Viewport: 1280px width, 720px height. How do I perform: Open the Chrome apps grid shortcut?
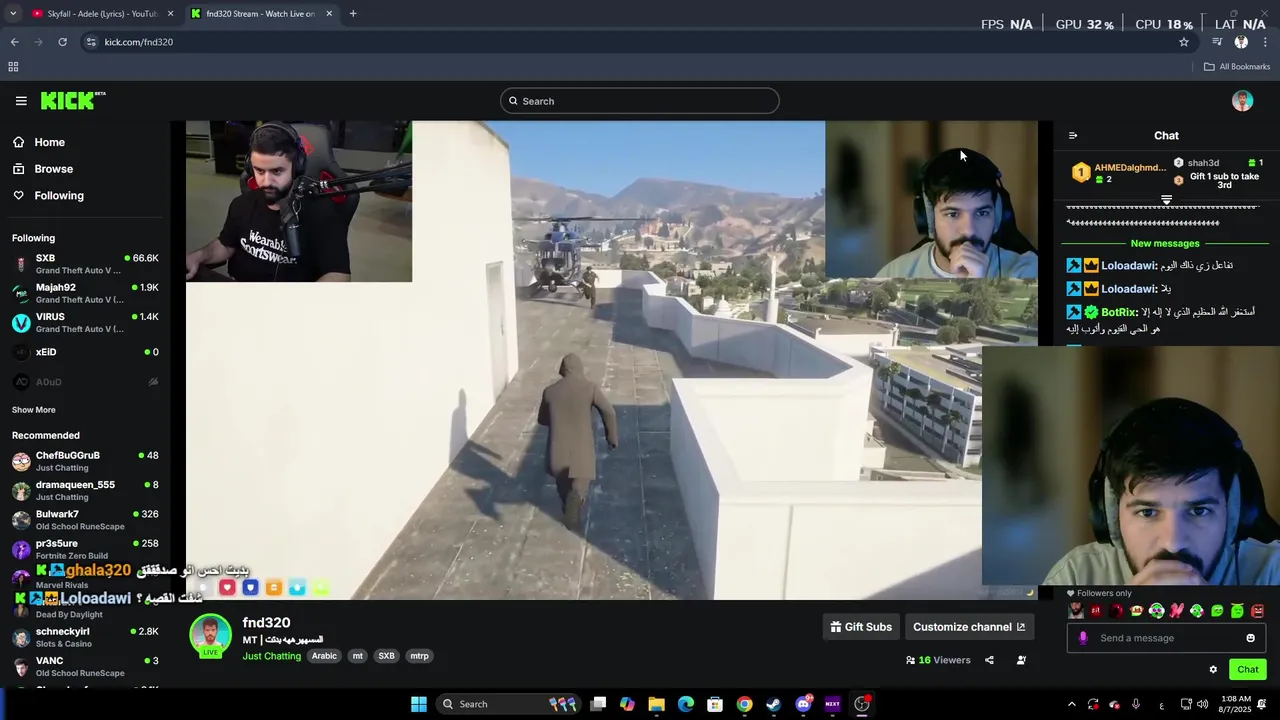point(13,67)
